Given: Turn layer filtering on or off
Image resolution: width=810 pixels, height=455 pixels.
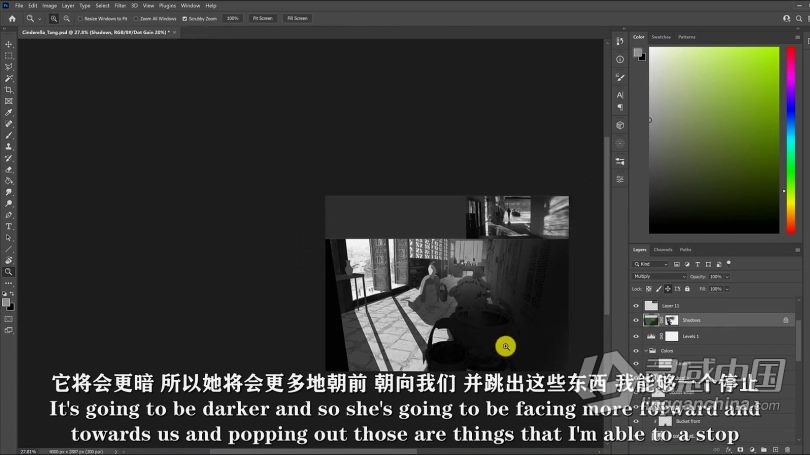Looking at the screenshot, I should tap(729, 263).
